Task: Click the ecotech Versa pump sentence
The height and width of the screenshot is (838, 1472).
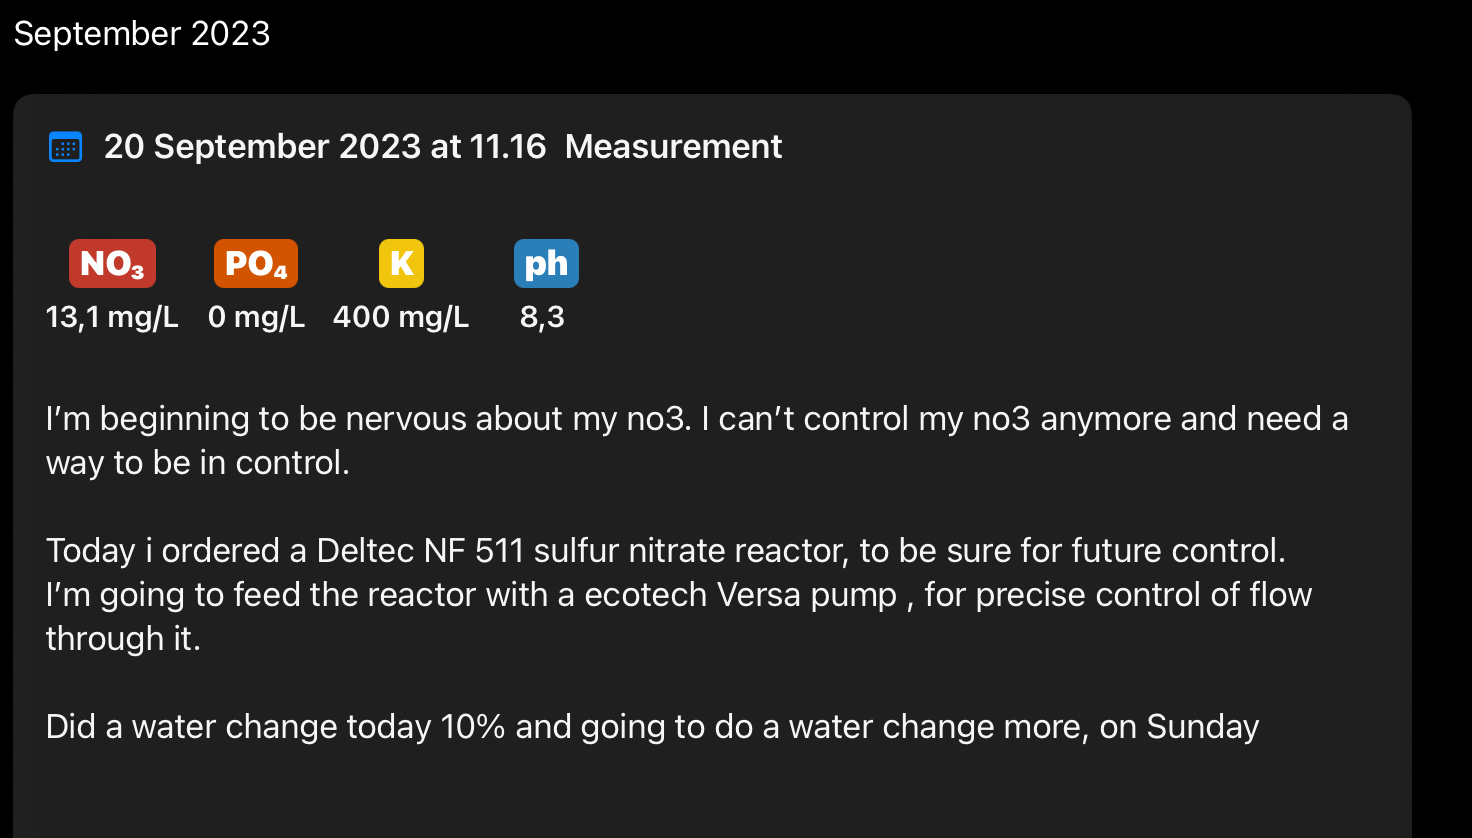Action: click(x=678, y=594)
